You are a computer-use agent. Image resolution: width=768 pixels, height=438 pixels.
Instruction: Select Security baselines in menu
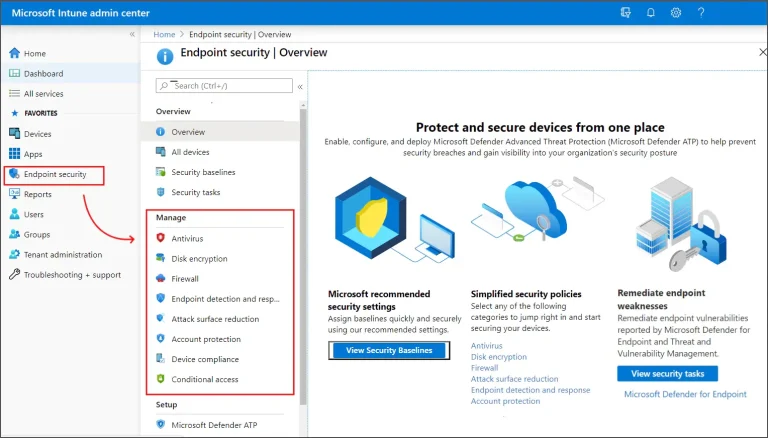(203, 172)
